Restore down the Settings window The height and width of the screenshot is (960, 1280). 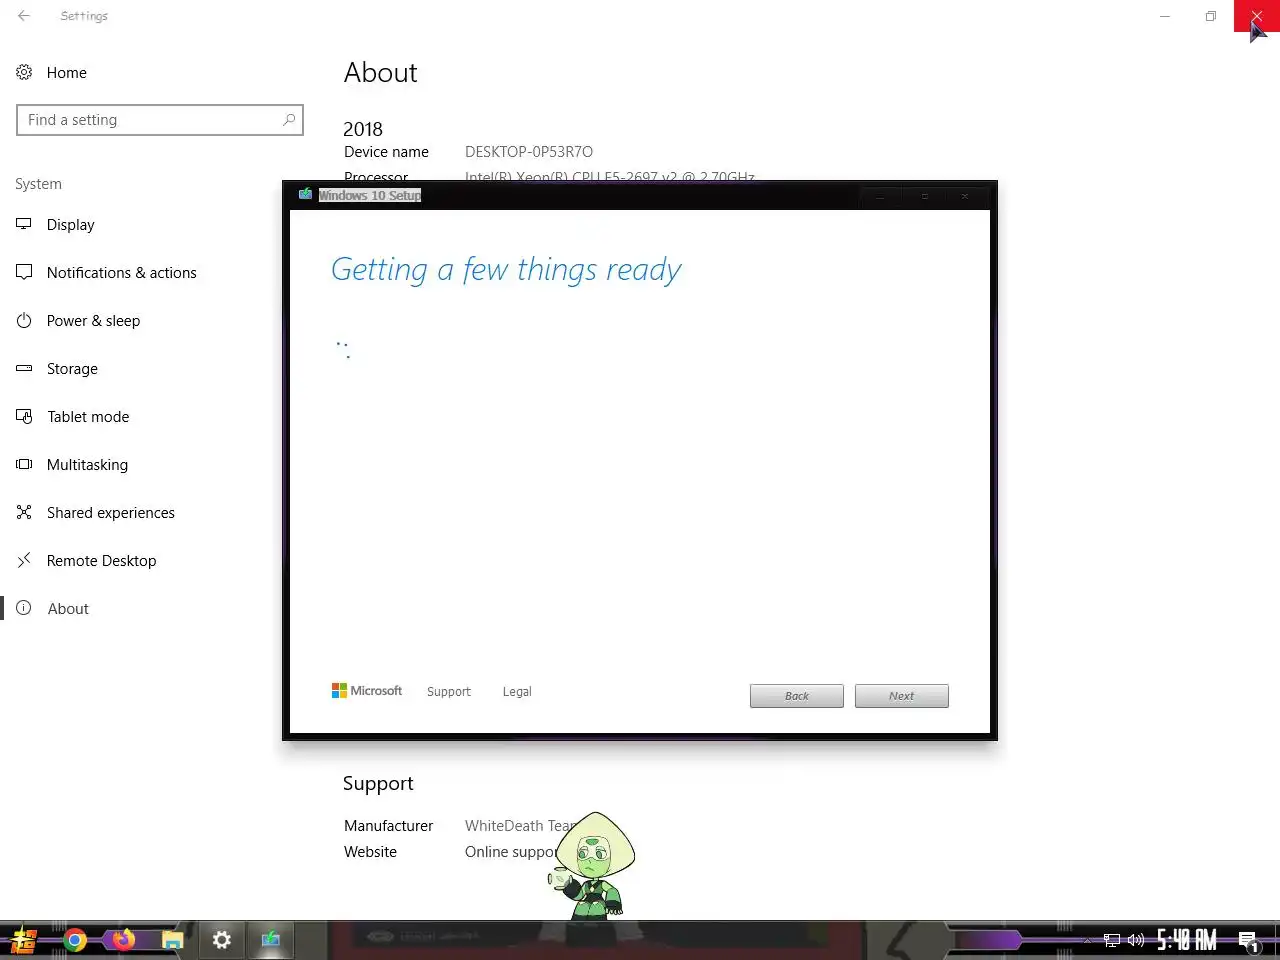pos(1211,16)
